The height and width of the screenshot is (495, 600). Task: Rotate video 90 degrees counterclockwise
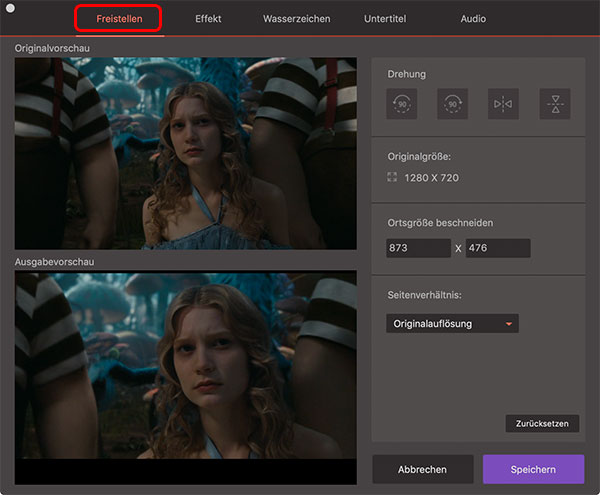(x=402, y=104)
